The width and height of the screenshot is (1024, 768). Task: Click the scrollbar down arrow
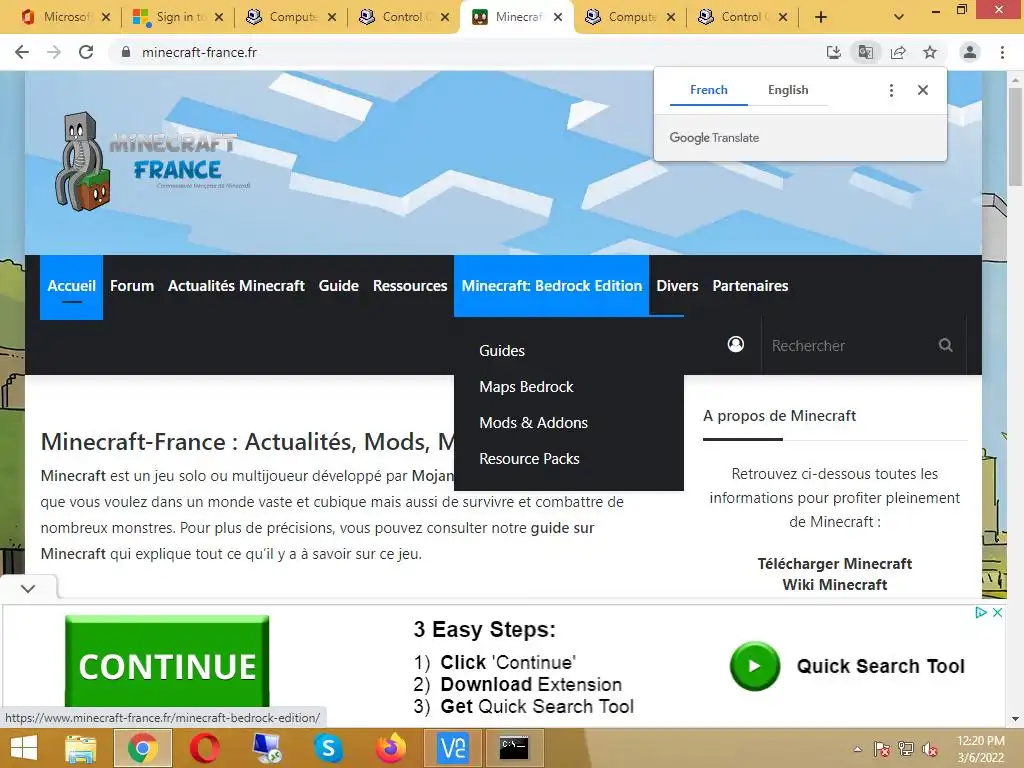[1016, 719]
